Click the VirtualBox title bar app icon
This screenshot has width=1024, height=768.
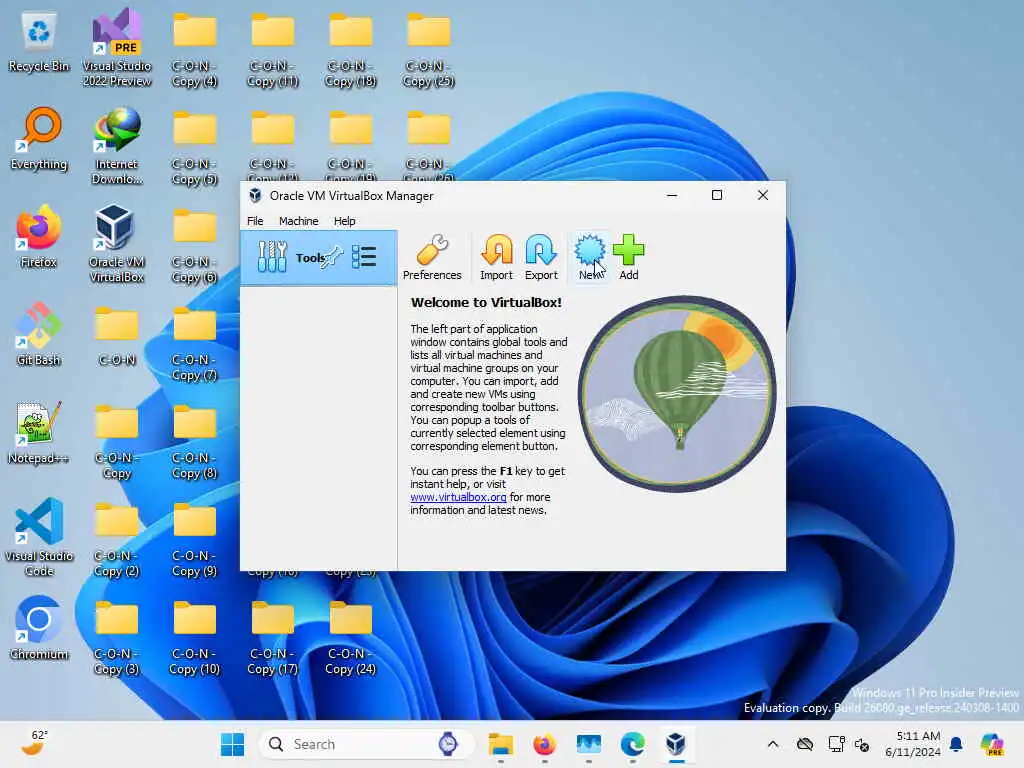click(255, 195)
